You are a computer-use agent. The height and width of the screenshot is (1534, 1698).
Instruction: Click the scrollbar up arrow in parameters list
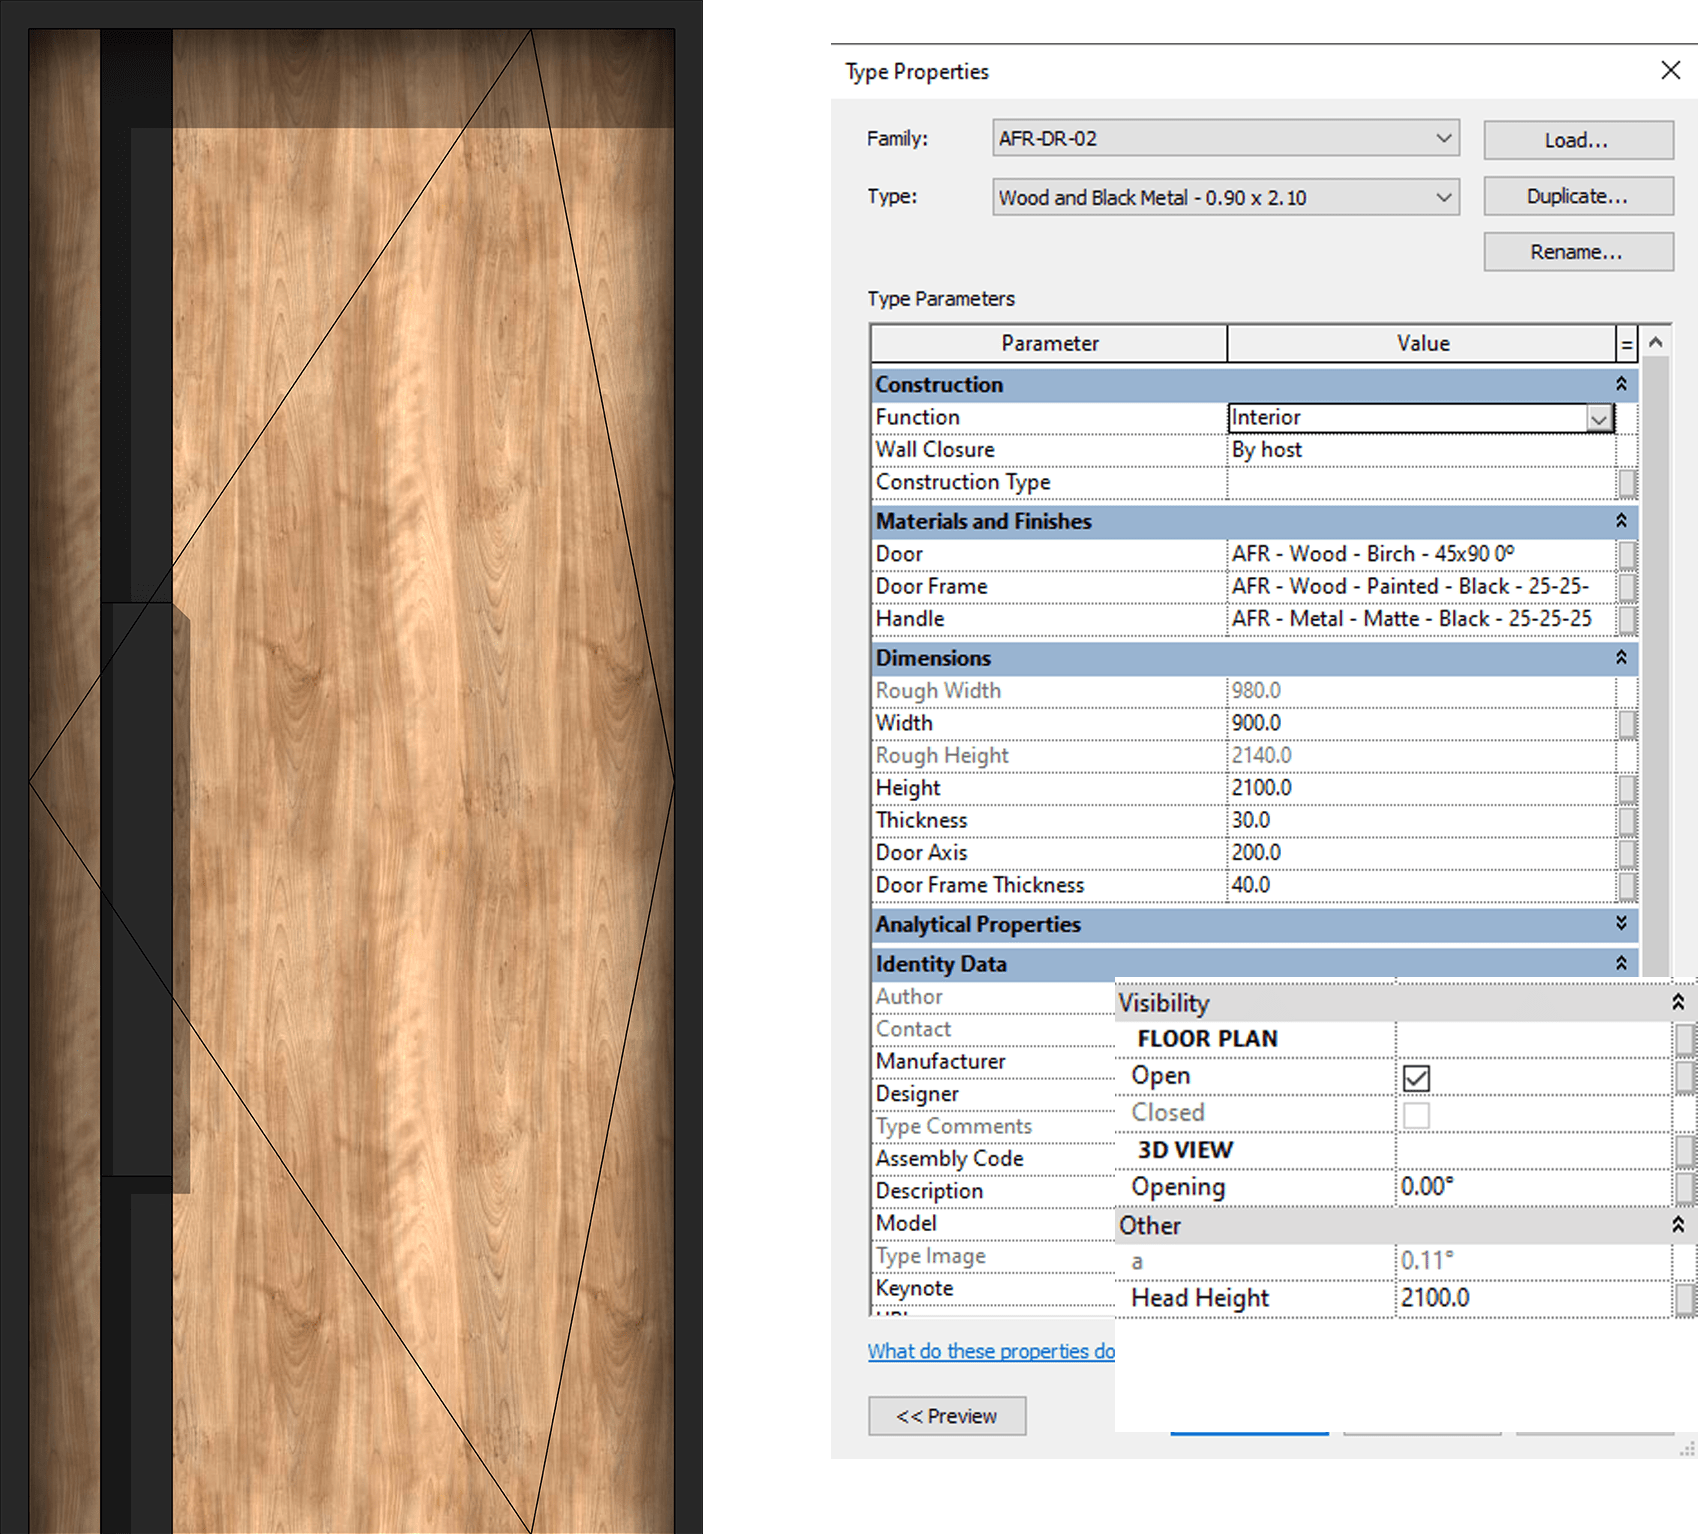coord(1656,343)
